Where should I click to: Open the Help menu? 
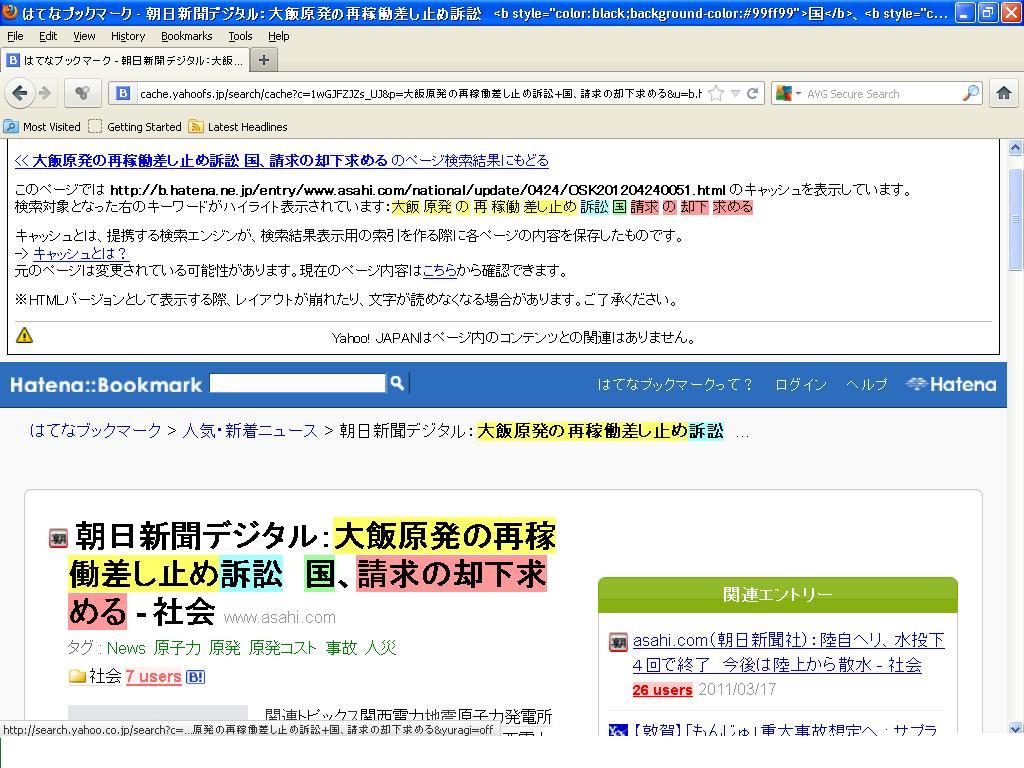pos(278,36)
